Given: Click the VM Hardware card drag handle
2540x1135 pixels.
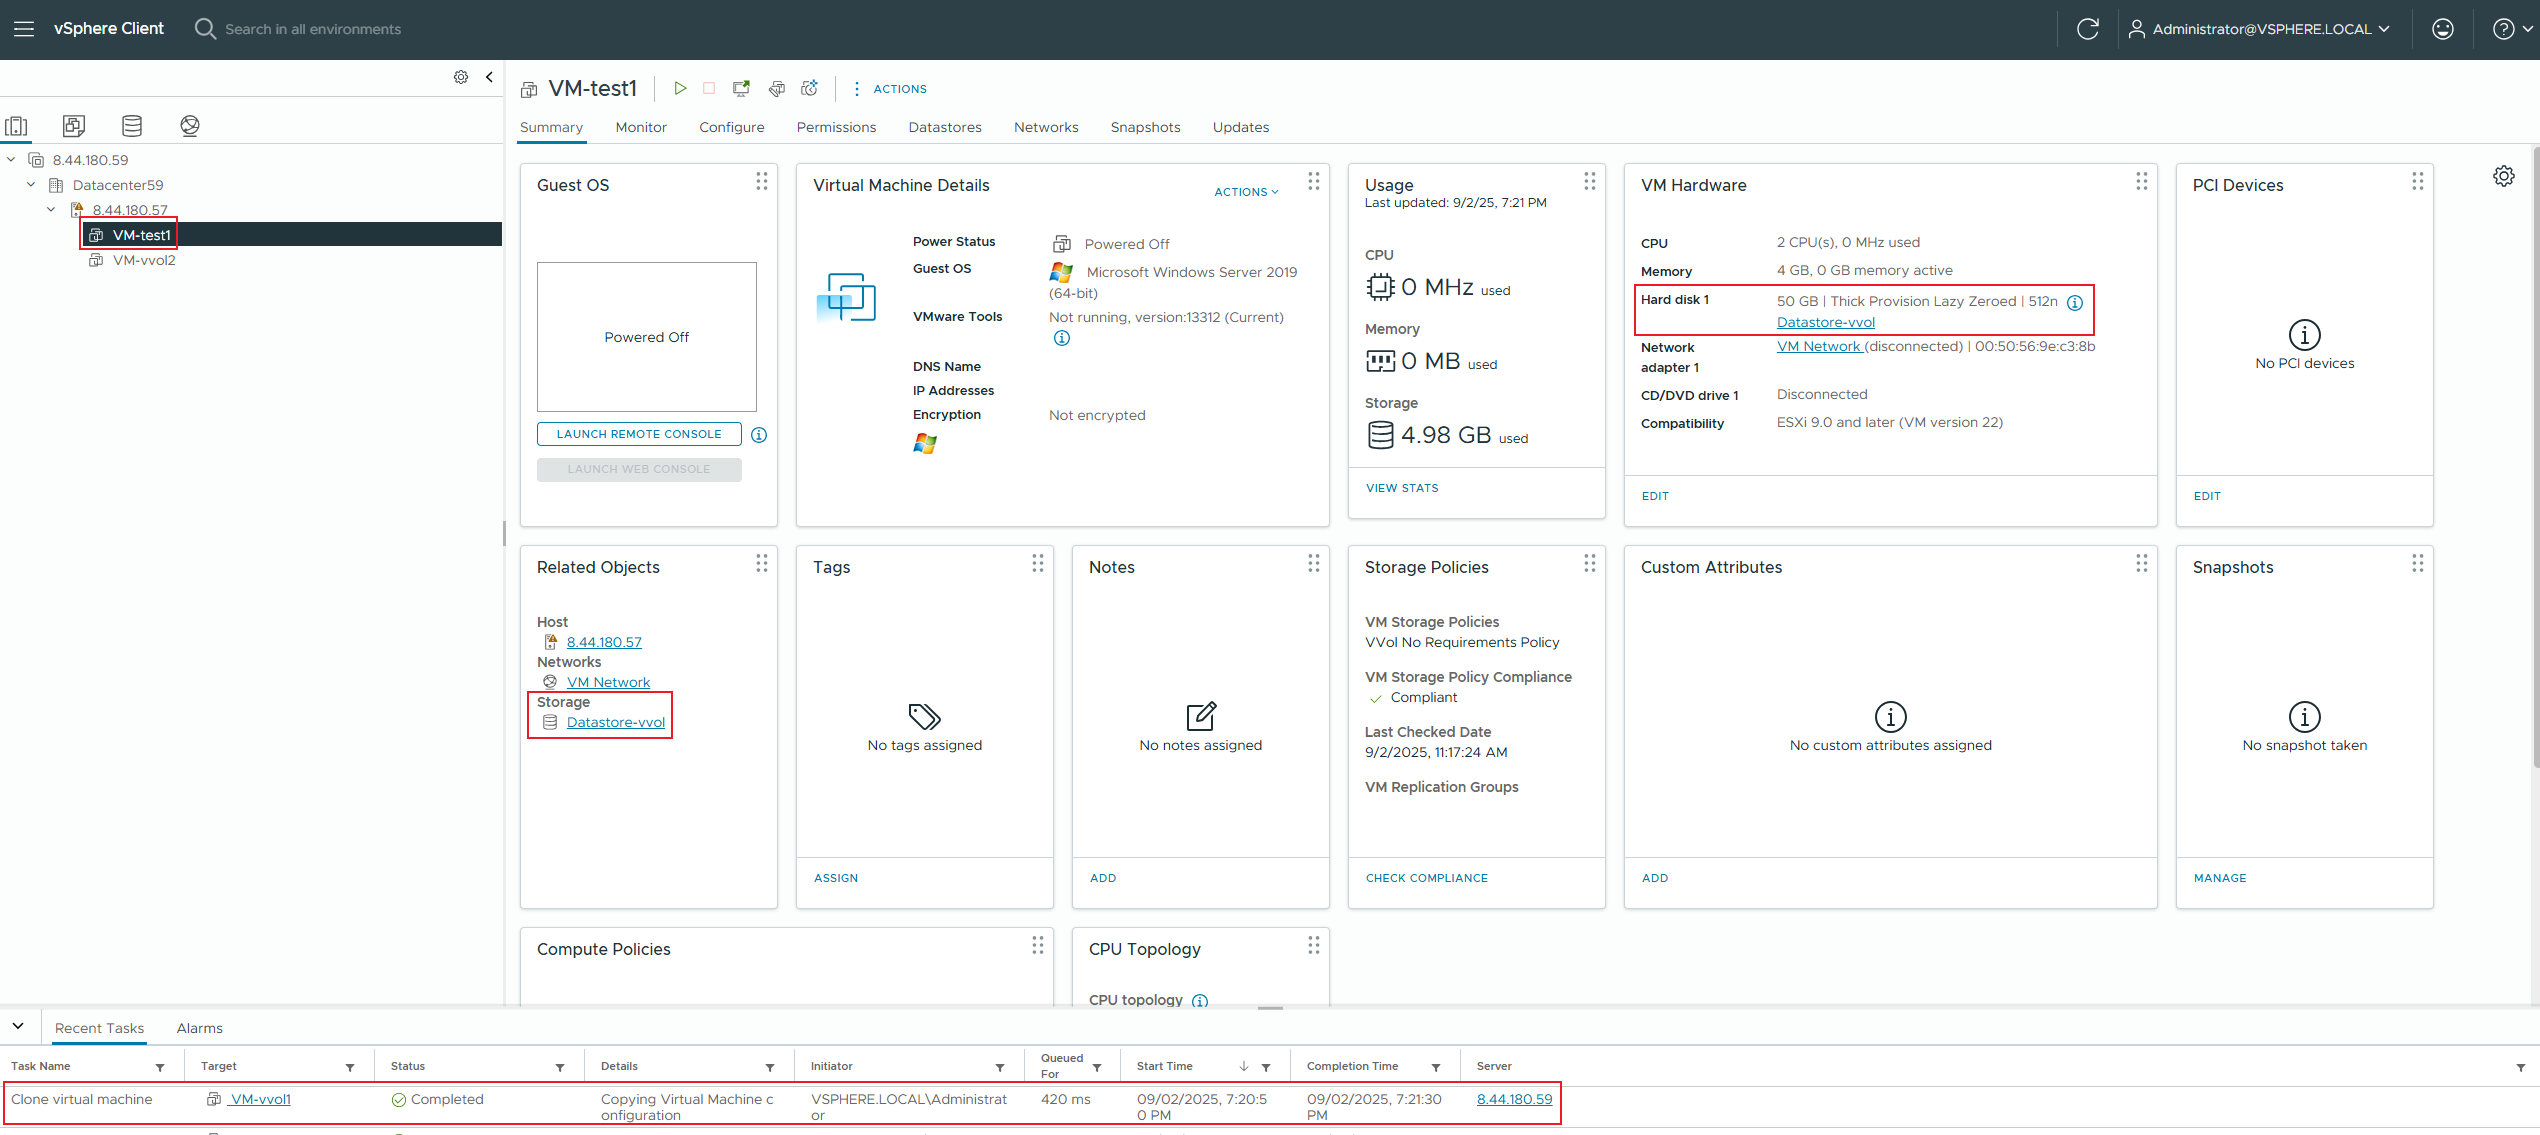Looking at the screenshot, I should click(x=2142, y=181).
